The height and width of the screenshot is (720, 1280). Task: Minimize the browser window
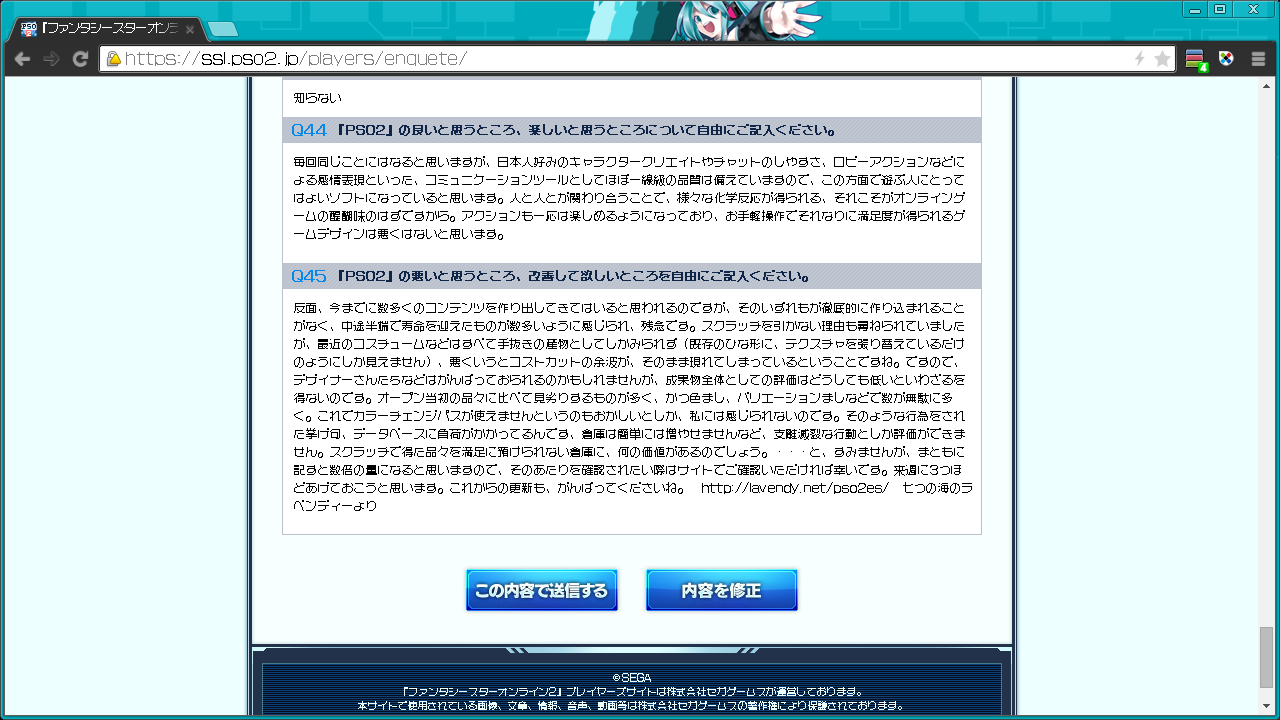[x=1194, y=8]
